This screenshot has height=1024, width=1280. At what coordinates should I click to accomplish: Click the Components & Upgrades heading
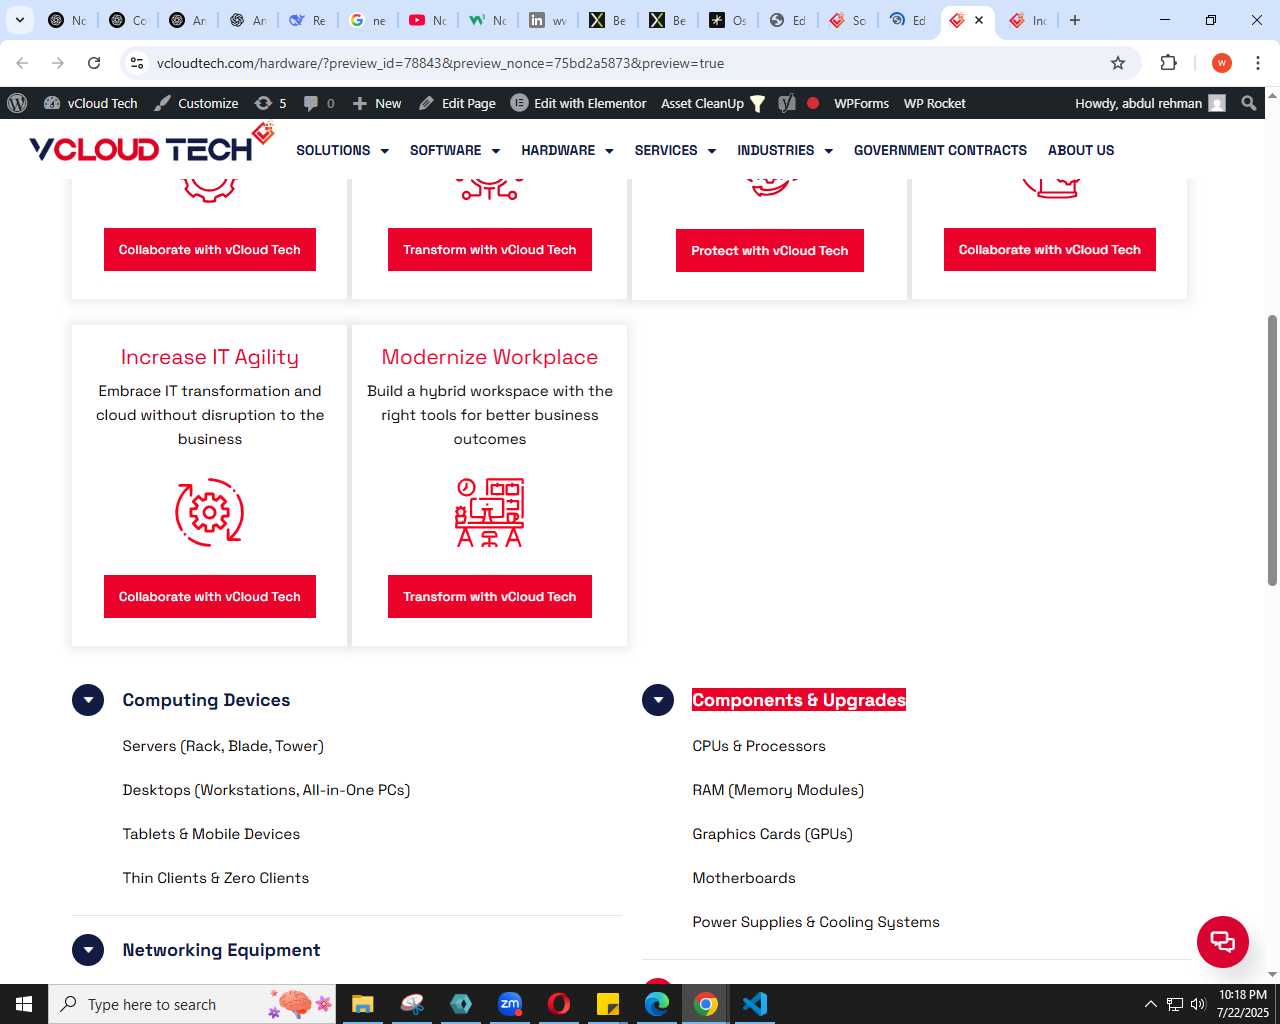799,700
